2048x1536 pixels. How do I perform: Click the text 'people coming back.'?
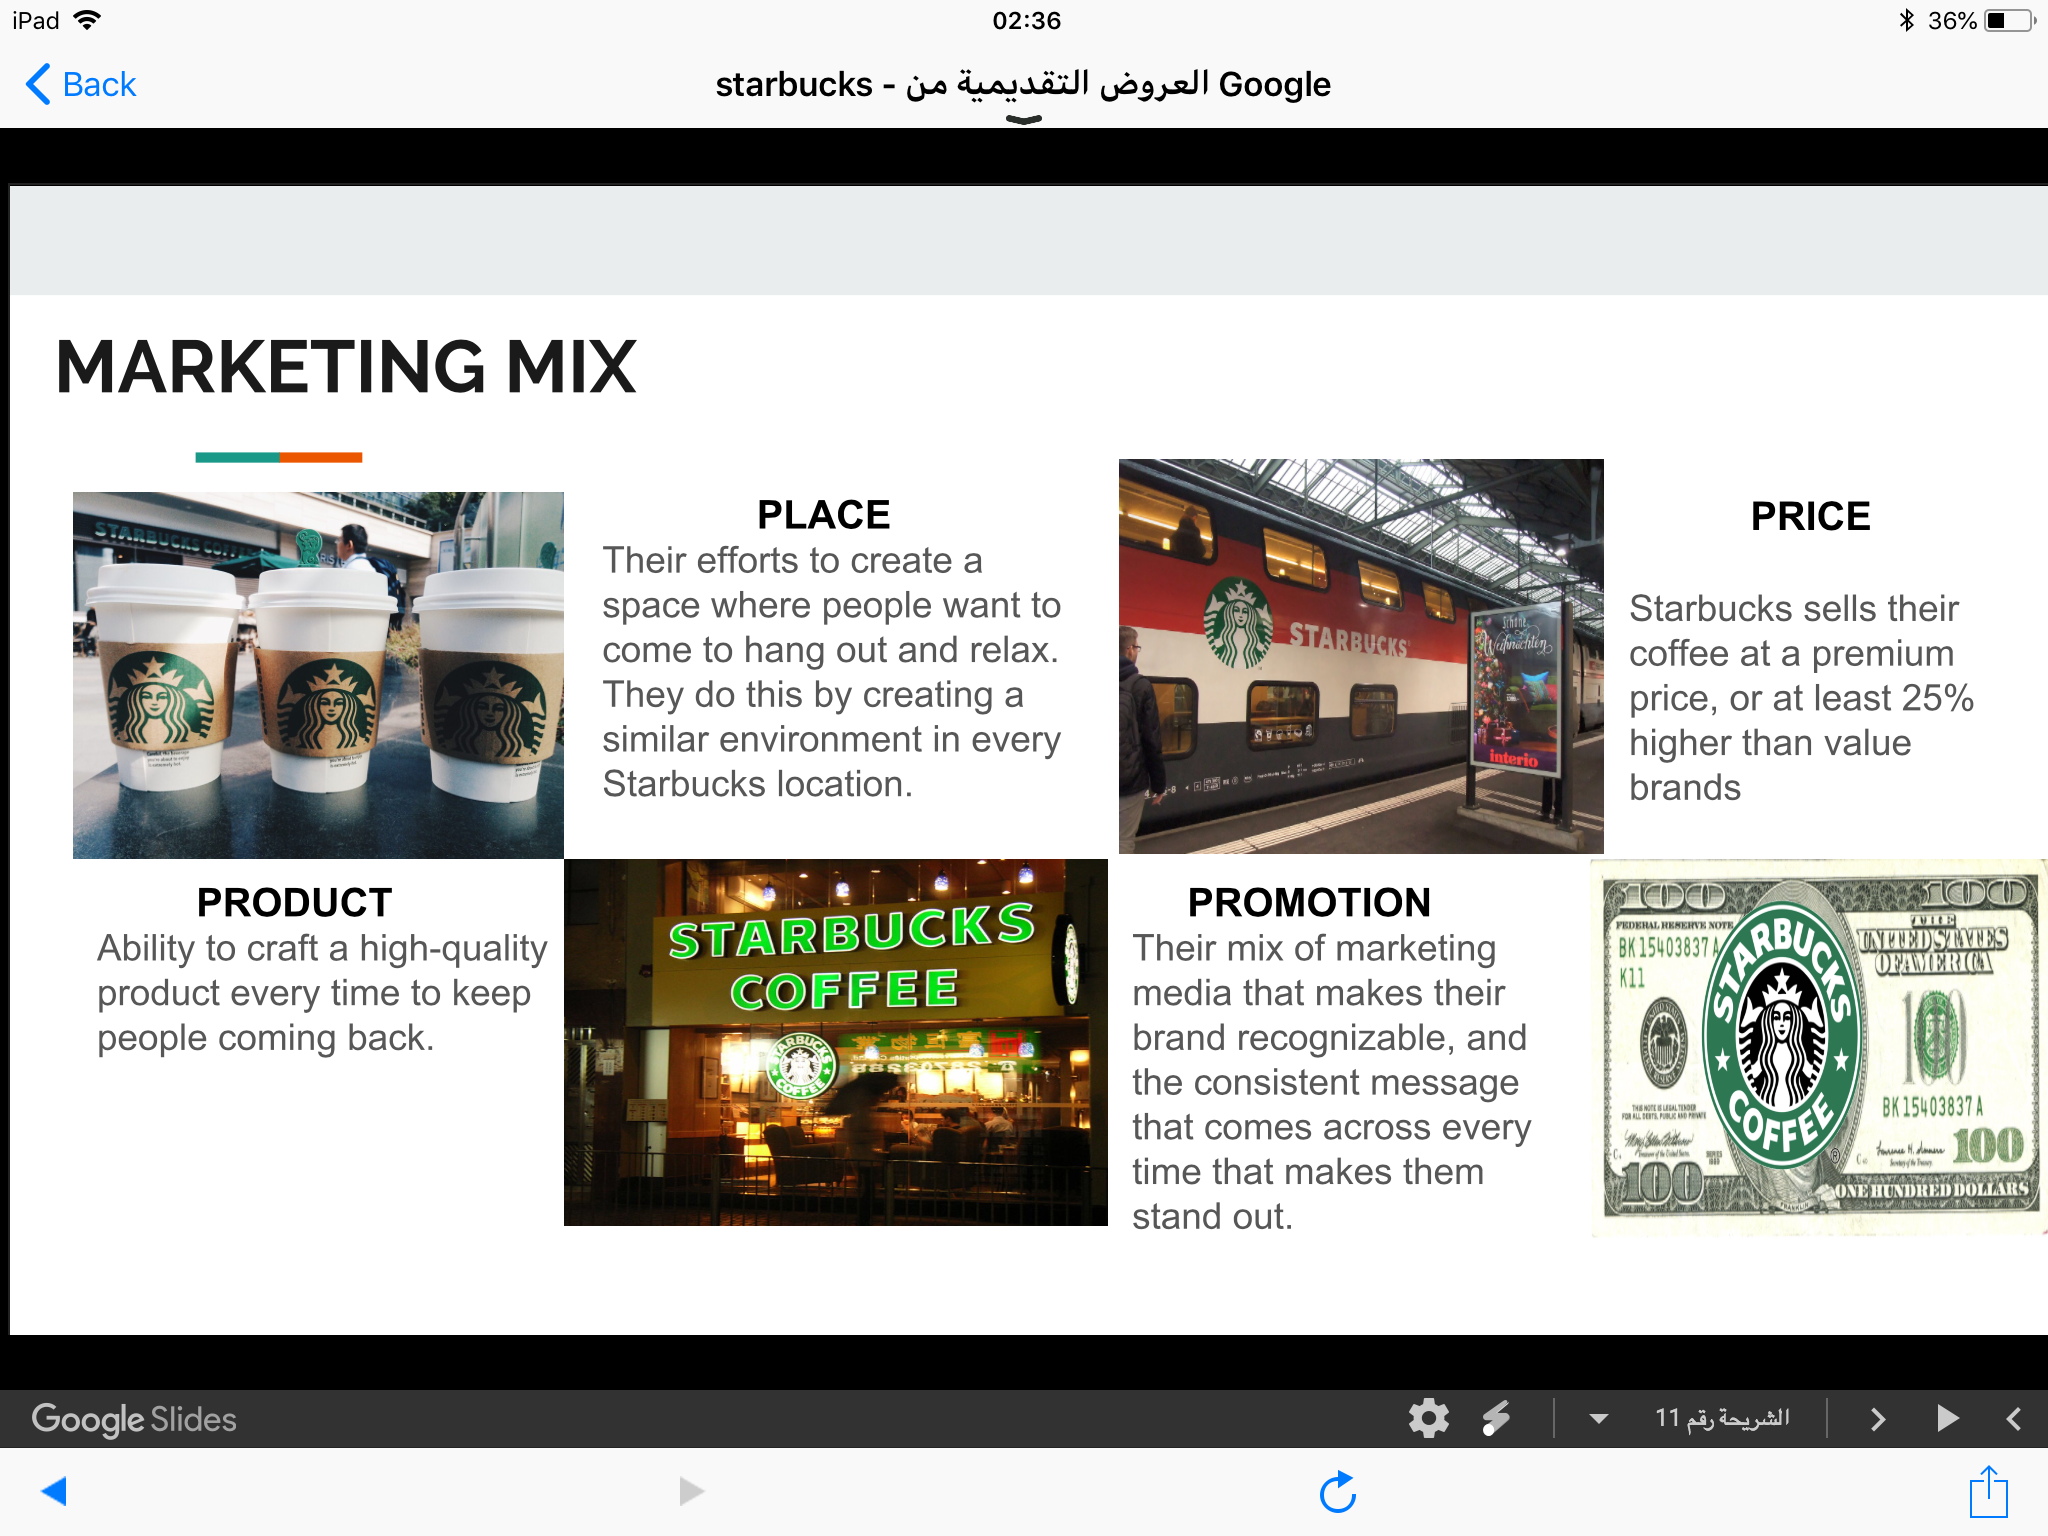pos(265,1038)
